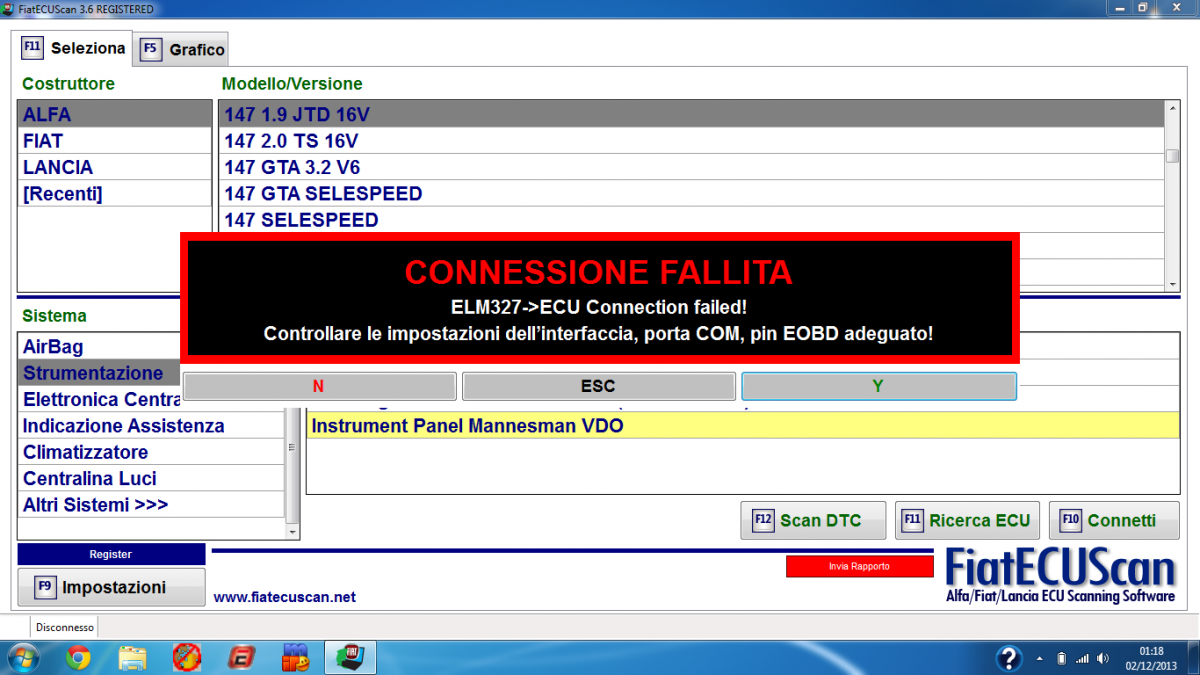Select model 147 SELESPEED

point(691,220)
